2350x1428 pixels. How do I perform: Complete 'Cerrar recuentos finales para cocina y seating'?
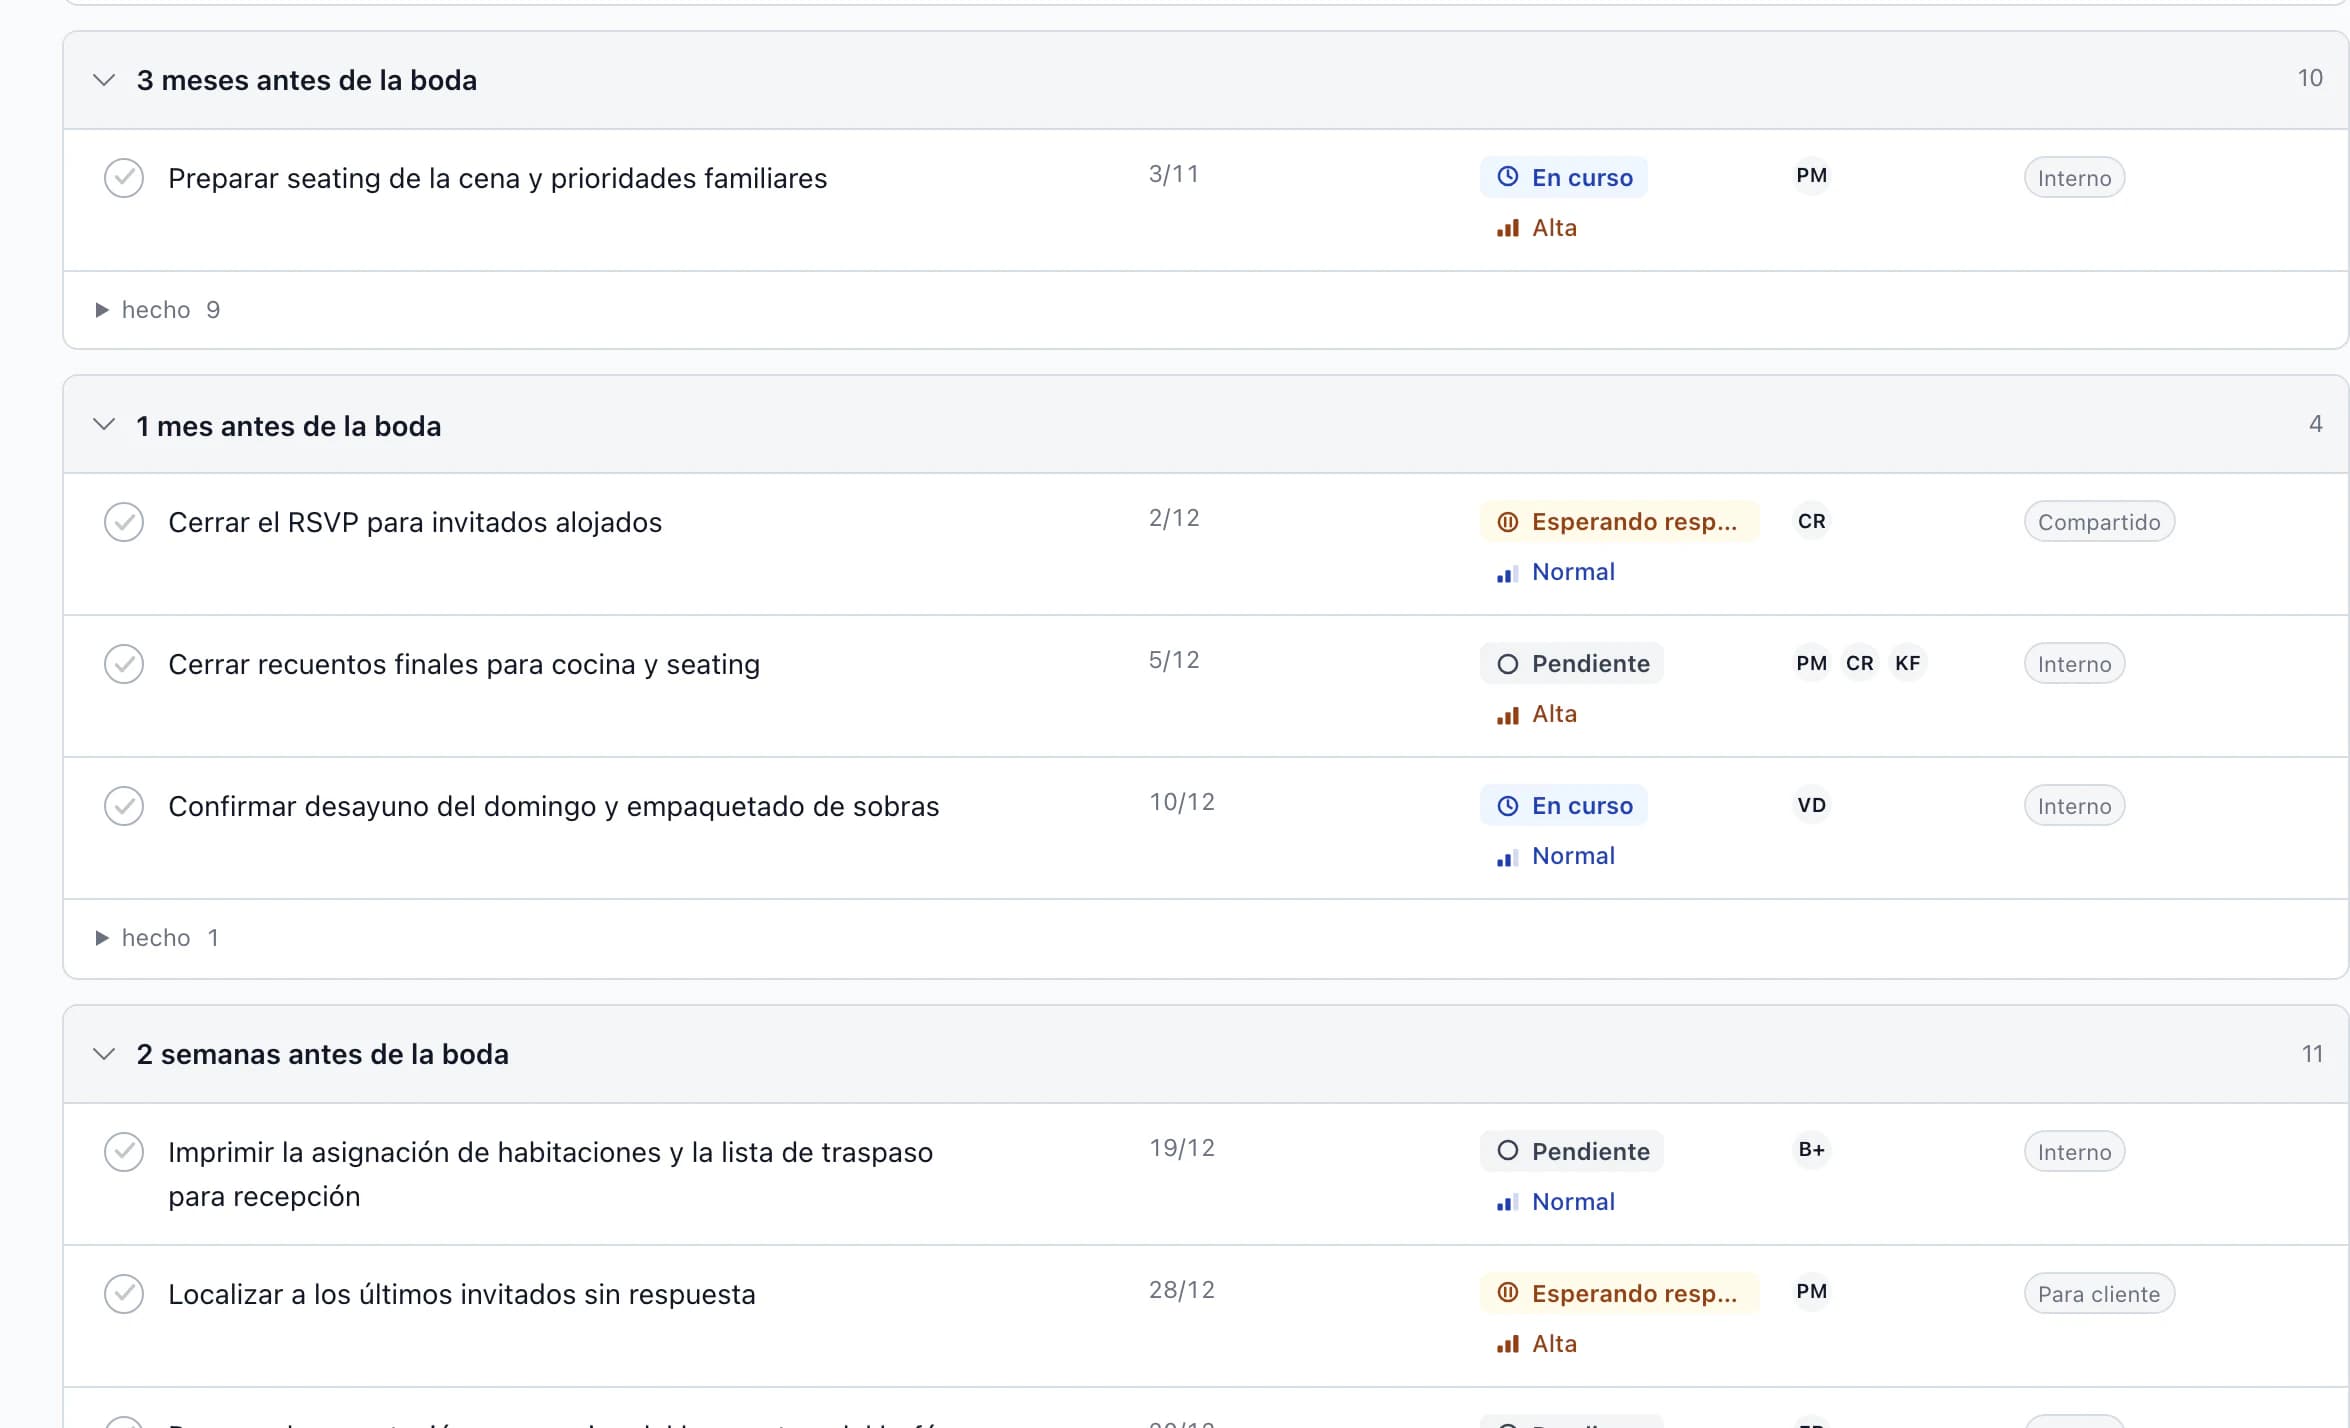click(124, 664)
